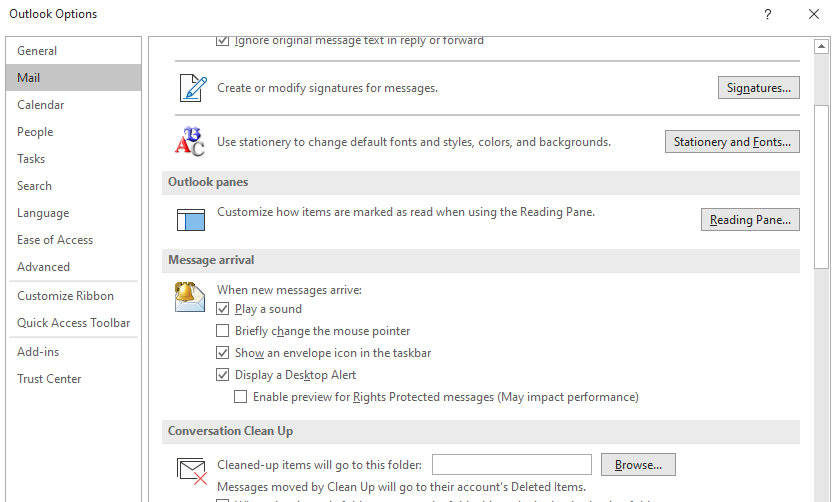Disable Display a Desktop Alert
This screenshot has width=836, height=502.
pyautogui.click(x=222, y=375)
